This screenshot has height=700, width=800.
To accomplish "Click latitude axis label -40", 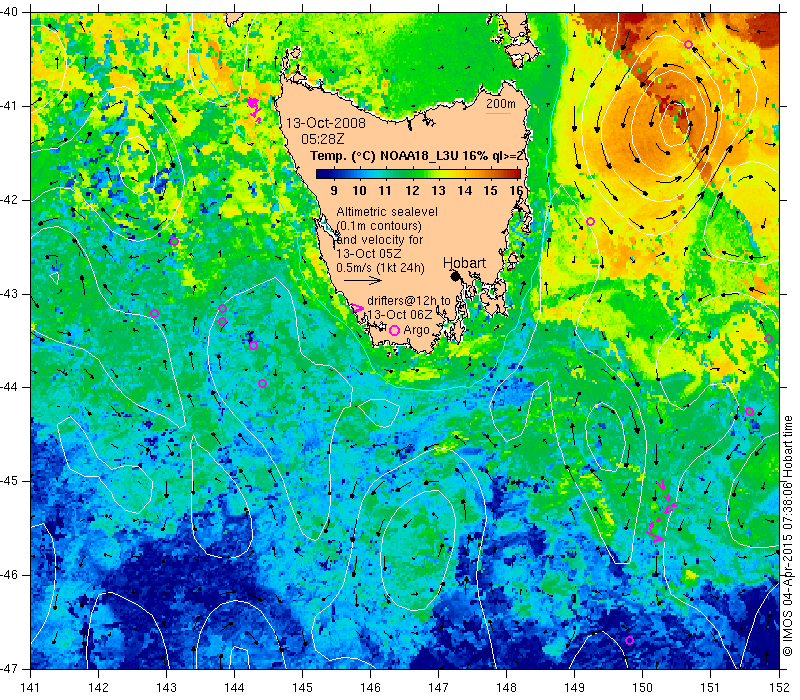I will 9,11.
